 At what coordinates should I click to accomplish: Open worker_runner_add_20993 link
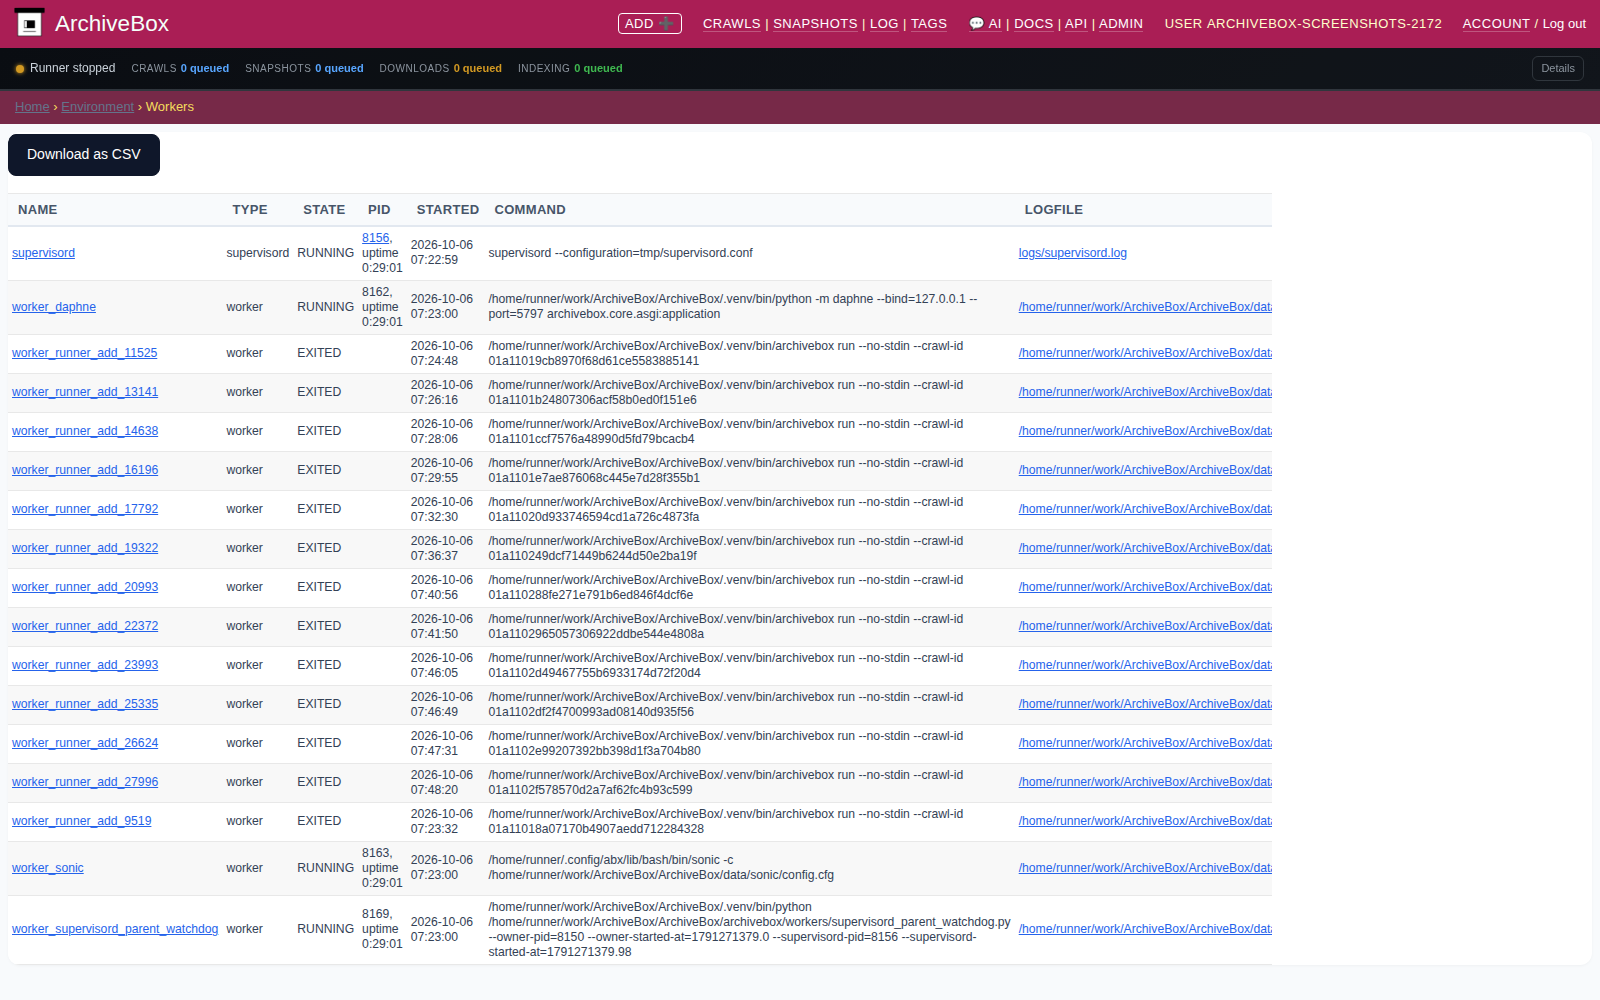pyautogui.click(x=85, y=587)
